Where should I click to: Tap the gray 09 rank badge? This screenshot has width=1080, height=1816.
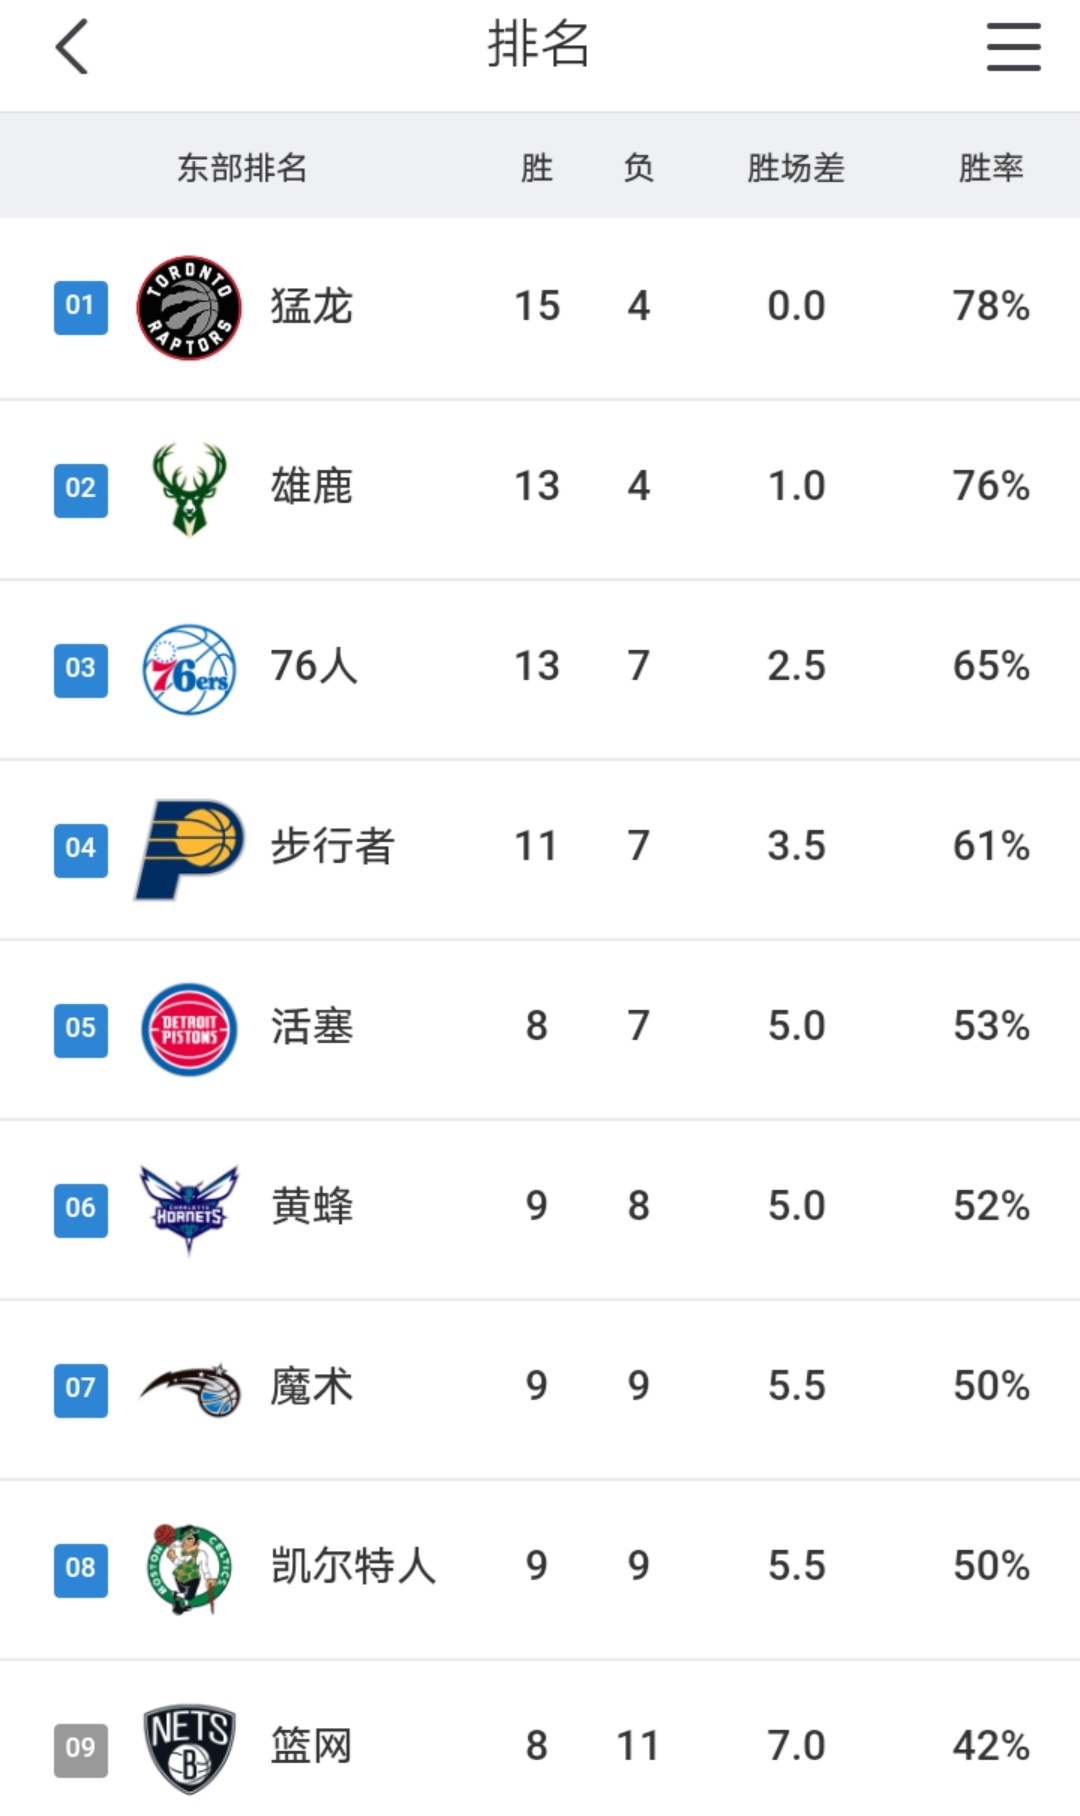pyautogui.click(x=81, y=1748)
